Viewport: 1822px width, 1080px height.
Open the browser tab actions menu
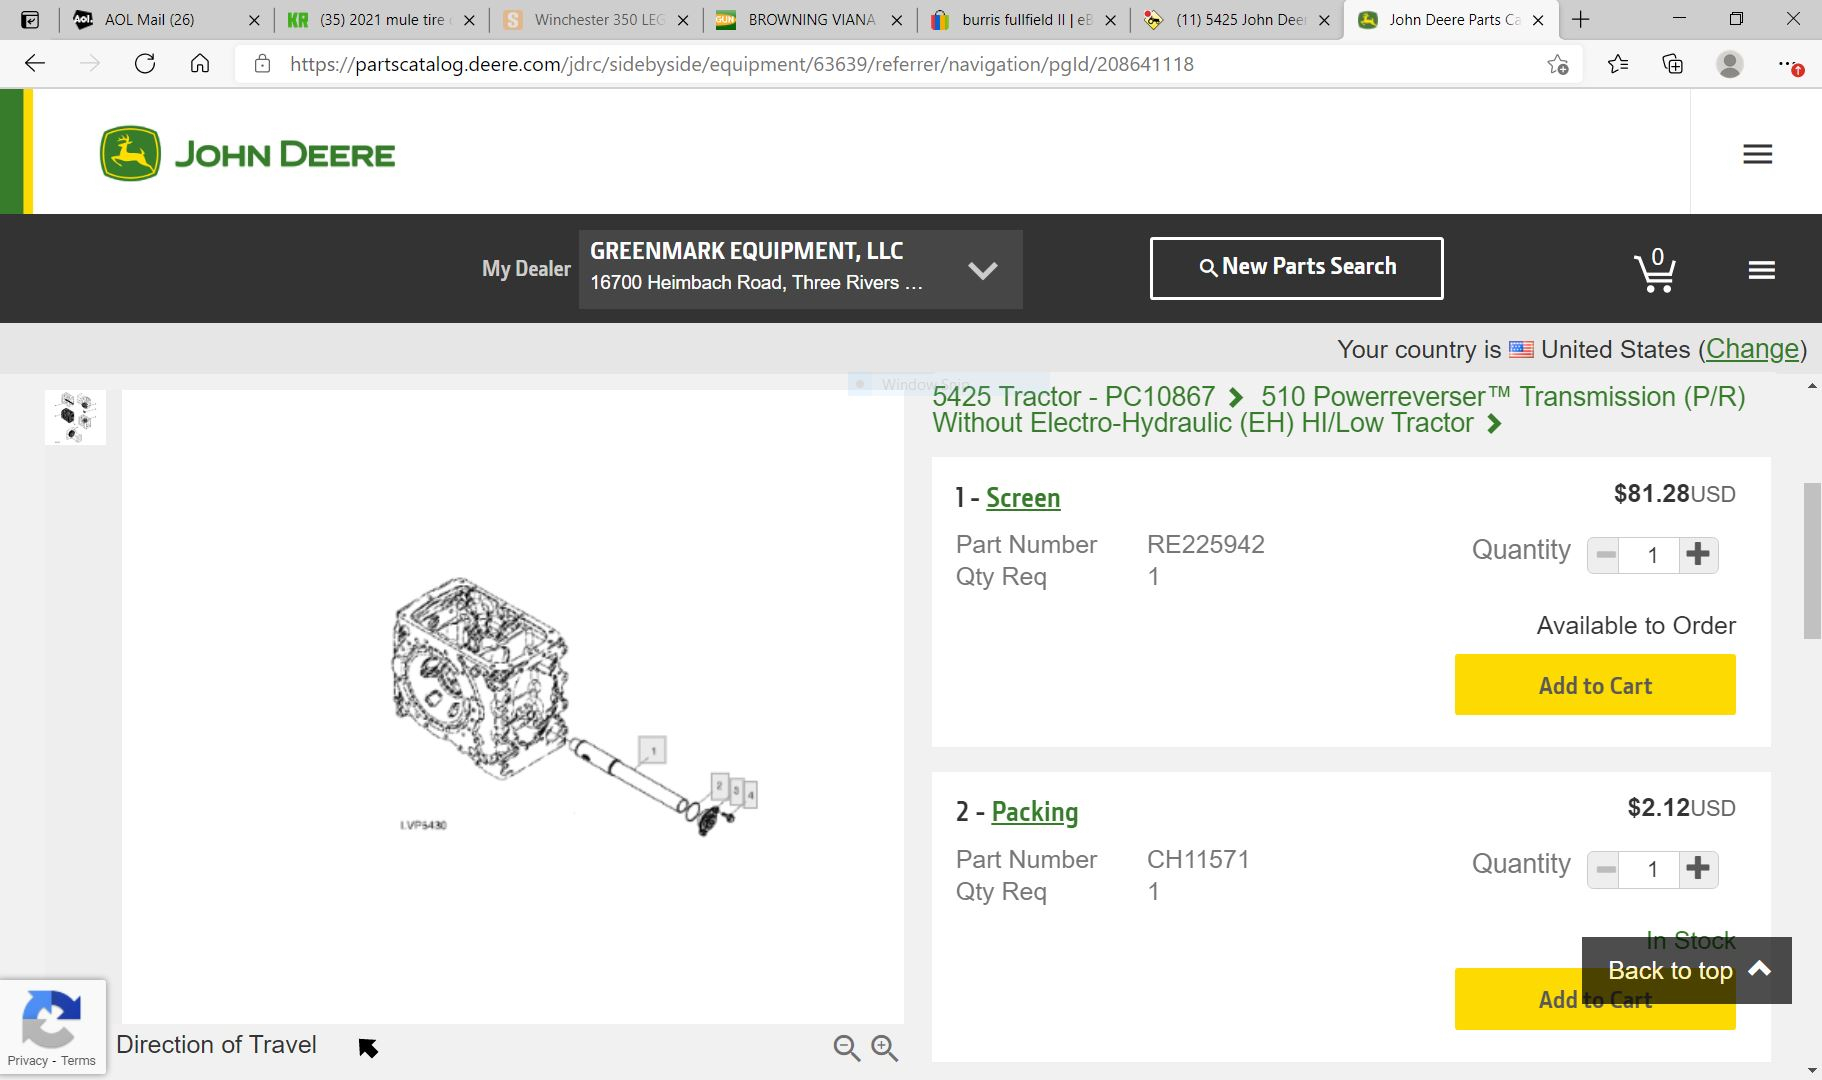click(30, 19)
